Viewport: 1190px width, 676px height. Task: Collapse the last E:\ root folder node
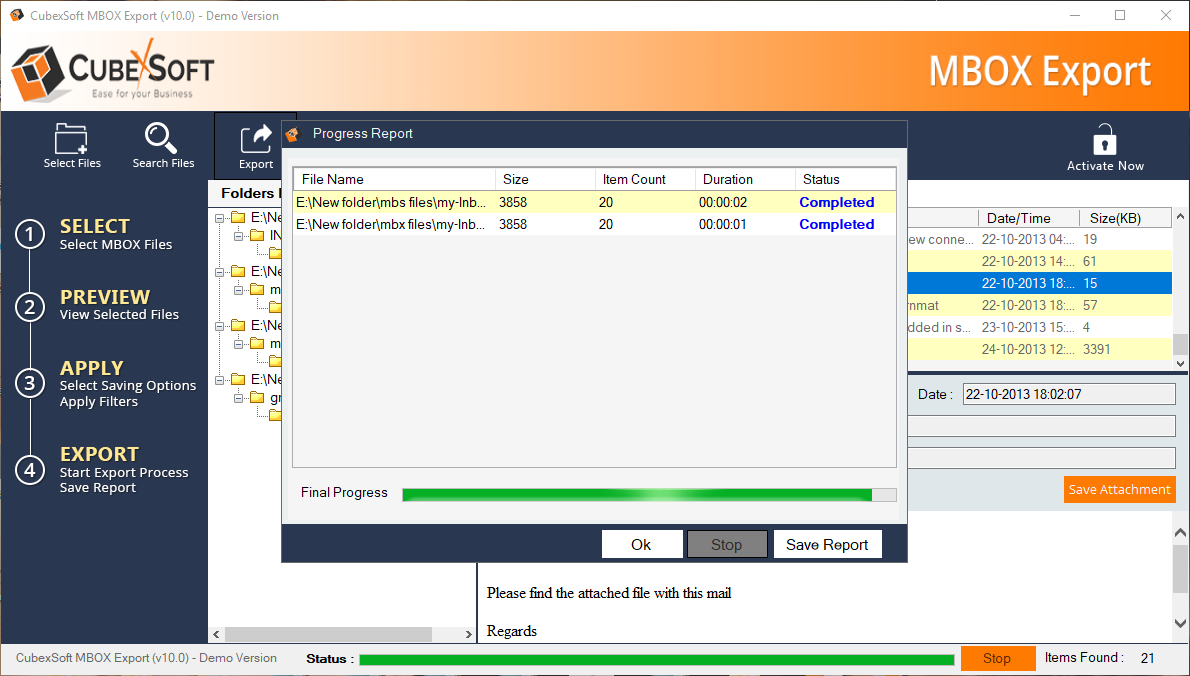coord(220,379)
